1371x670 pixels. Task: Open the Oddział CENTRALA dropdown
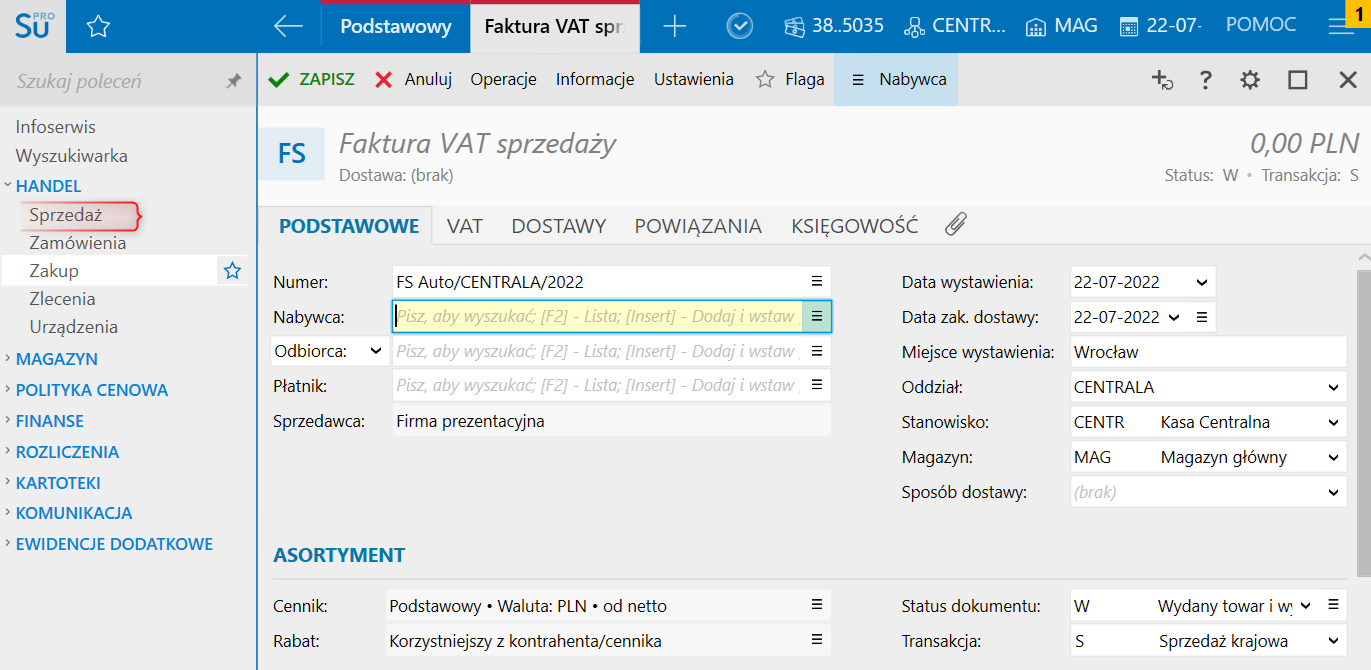pyautogui.click(x=1333, y=387)
